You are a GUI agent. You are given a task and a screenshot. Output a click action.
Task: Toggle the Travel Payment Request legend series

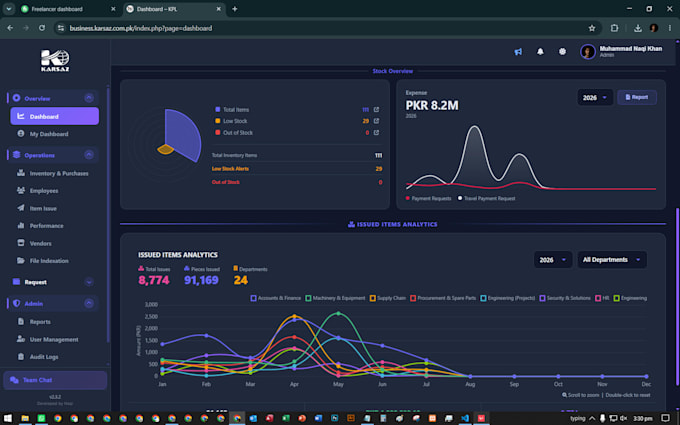pos(486,198)
